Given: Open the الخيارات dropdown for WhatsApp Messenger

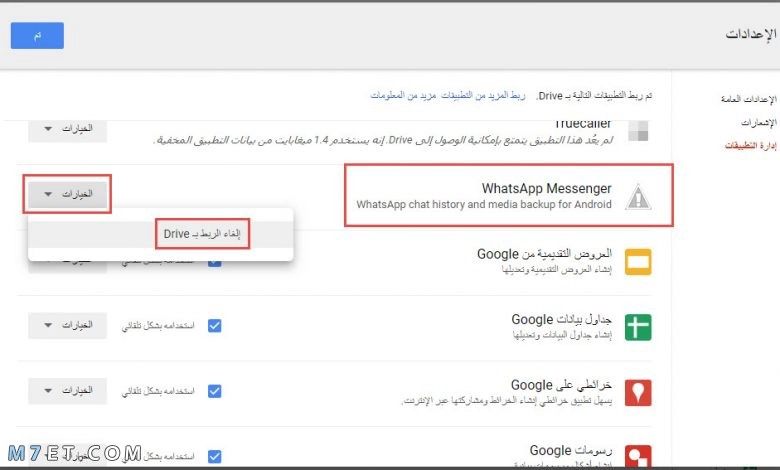Looking at the screenshot, I should pyautogui.click(x=68, y=194).
